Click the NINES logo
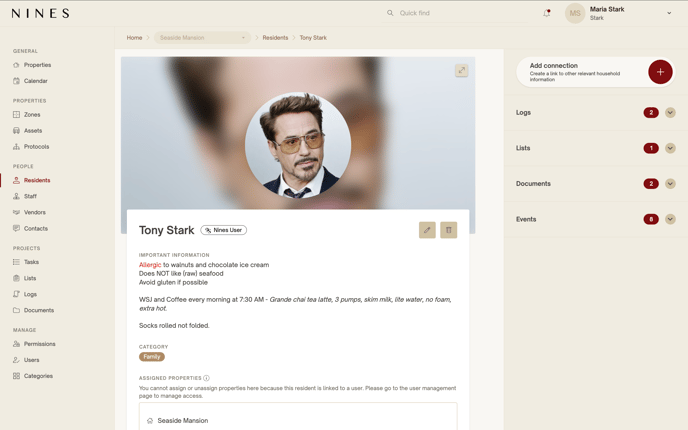The image size is (688, 430). (40, 13)
